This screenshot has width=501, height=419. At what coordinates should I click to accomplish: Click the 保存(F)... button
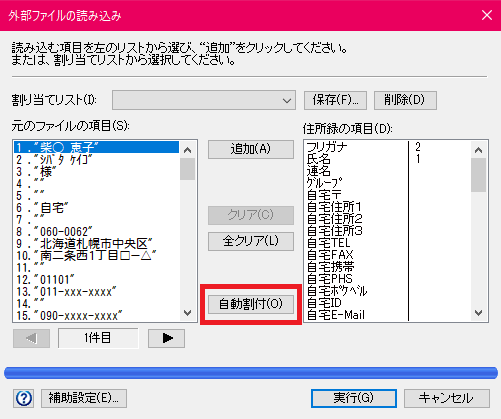point(335,100)
